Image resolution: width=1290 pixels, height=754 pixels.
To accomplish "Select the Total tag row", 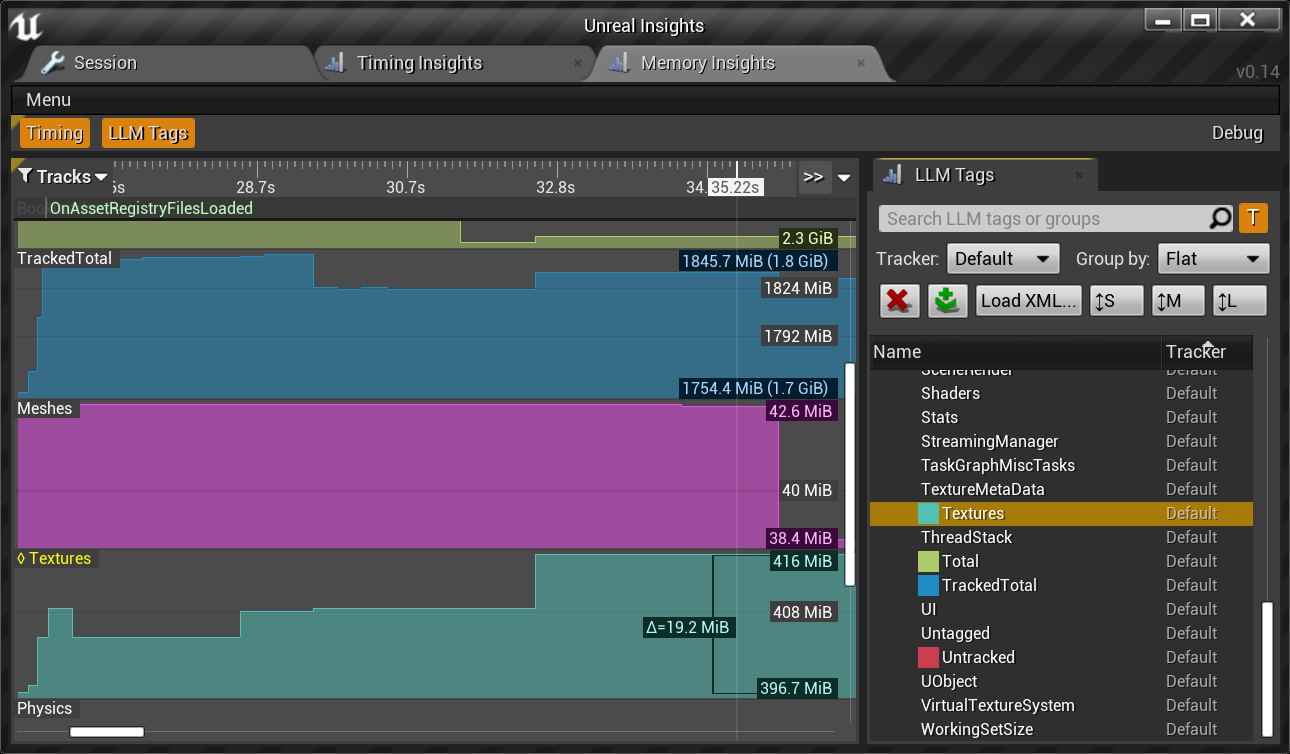I will tap(1061, 562).
